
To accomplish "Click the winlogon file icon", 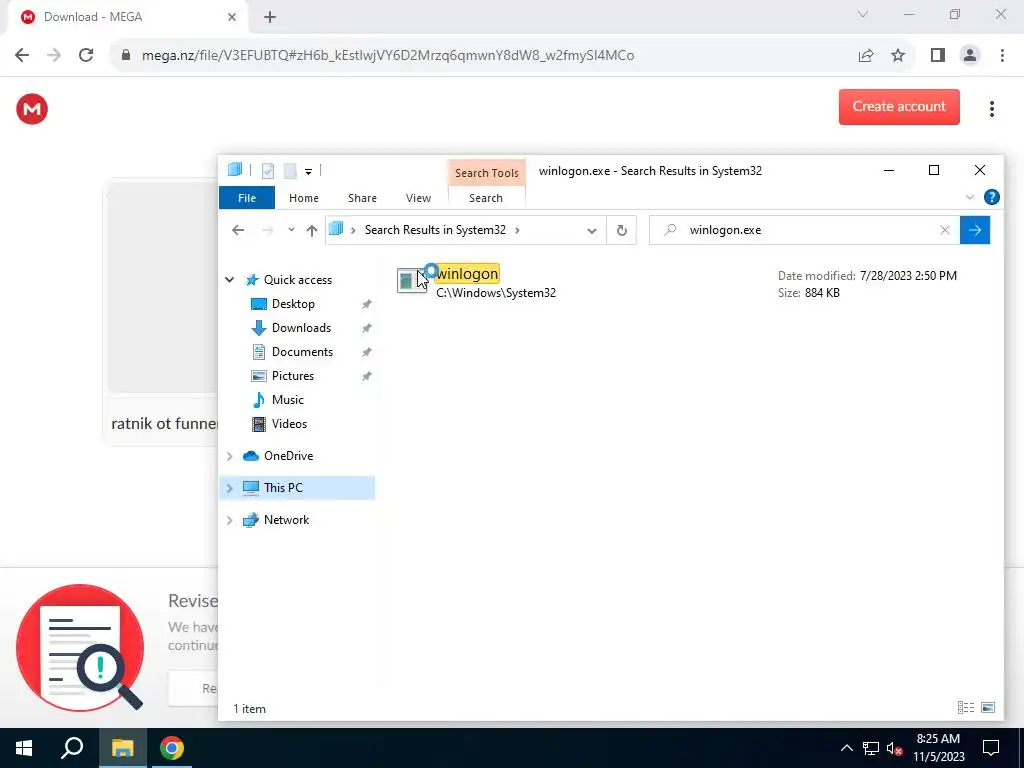I will [411, 281].
